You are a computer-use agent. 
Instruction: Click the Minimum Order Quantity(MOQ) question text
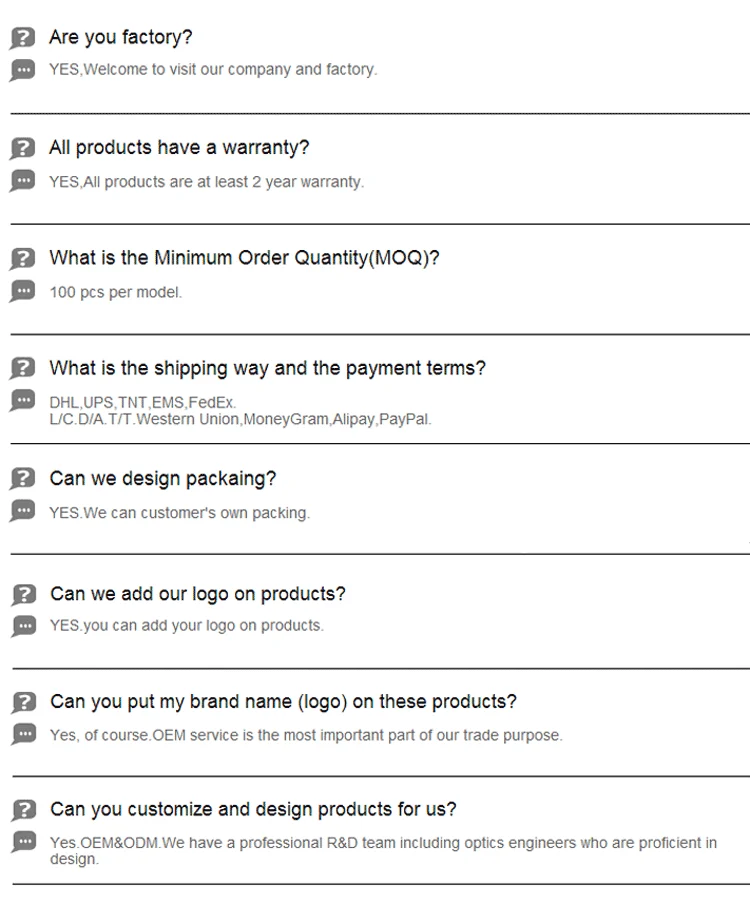pyautogui.click(x=244, y=258)
